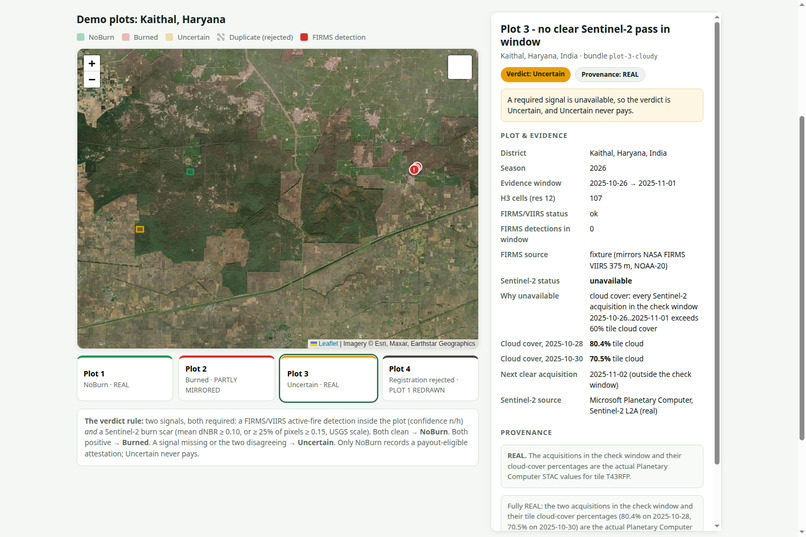Click the detail panel scrollbar

(717, 243)
